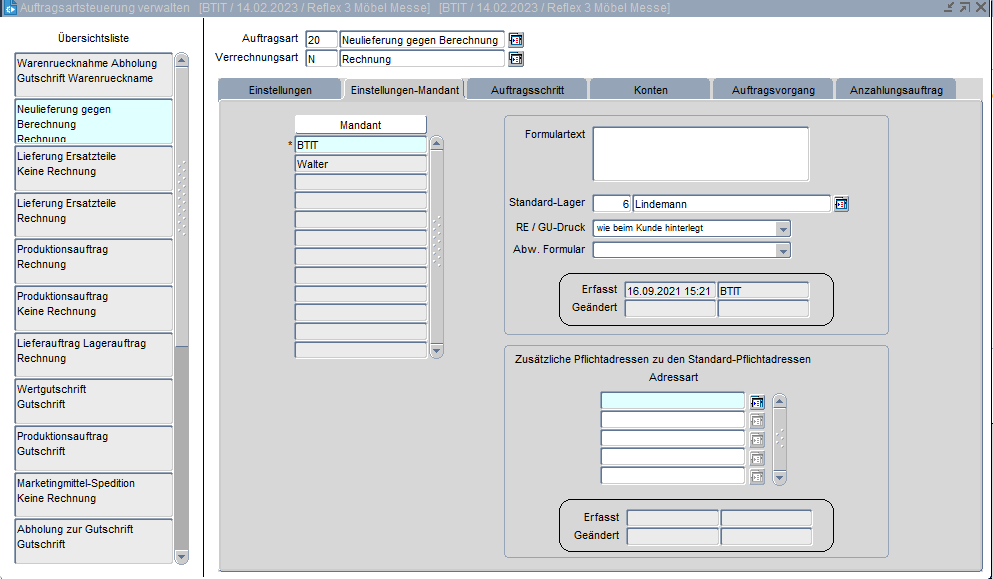This screenshot has width=993, height=579.
Task: Open lookup icon for first Adressart row
Action: [757, 402]
